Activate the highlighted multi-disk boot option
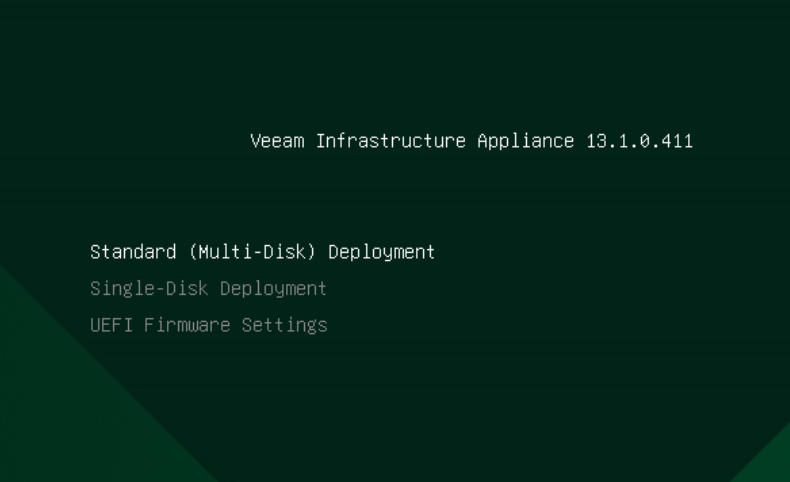790x482 pixels. [x=262, y=252]
